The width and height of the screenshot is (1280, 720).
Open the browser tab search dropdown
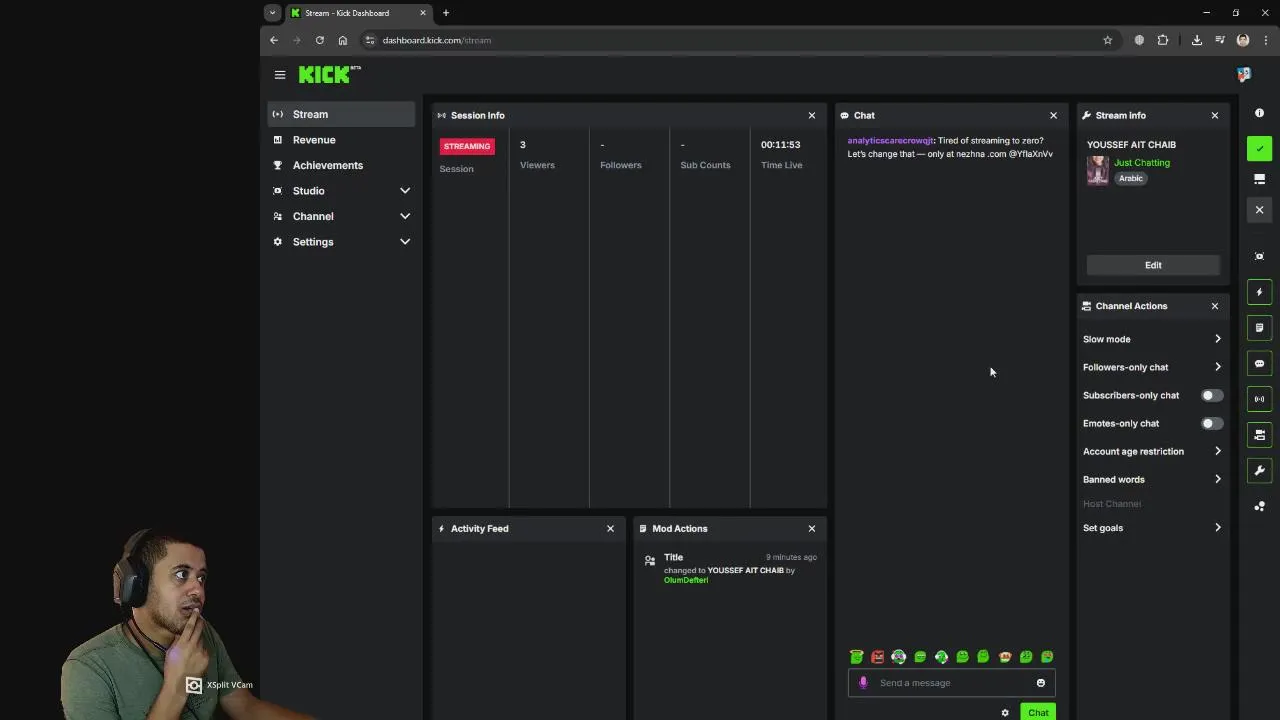272,13
